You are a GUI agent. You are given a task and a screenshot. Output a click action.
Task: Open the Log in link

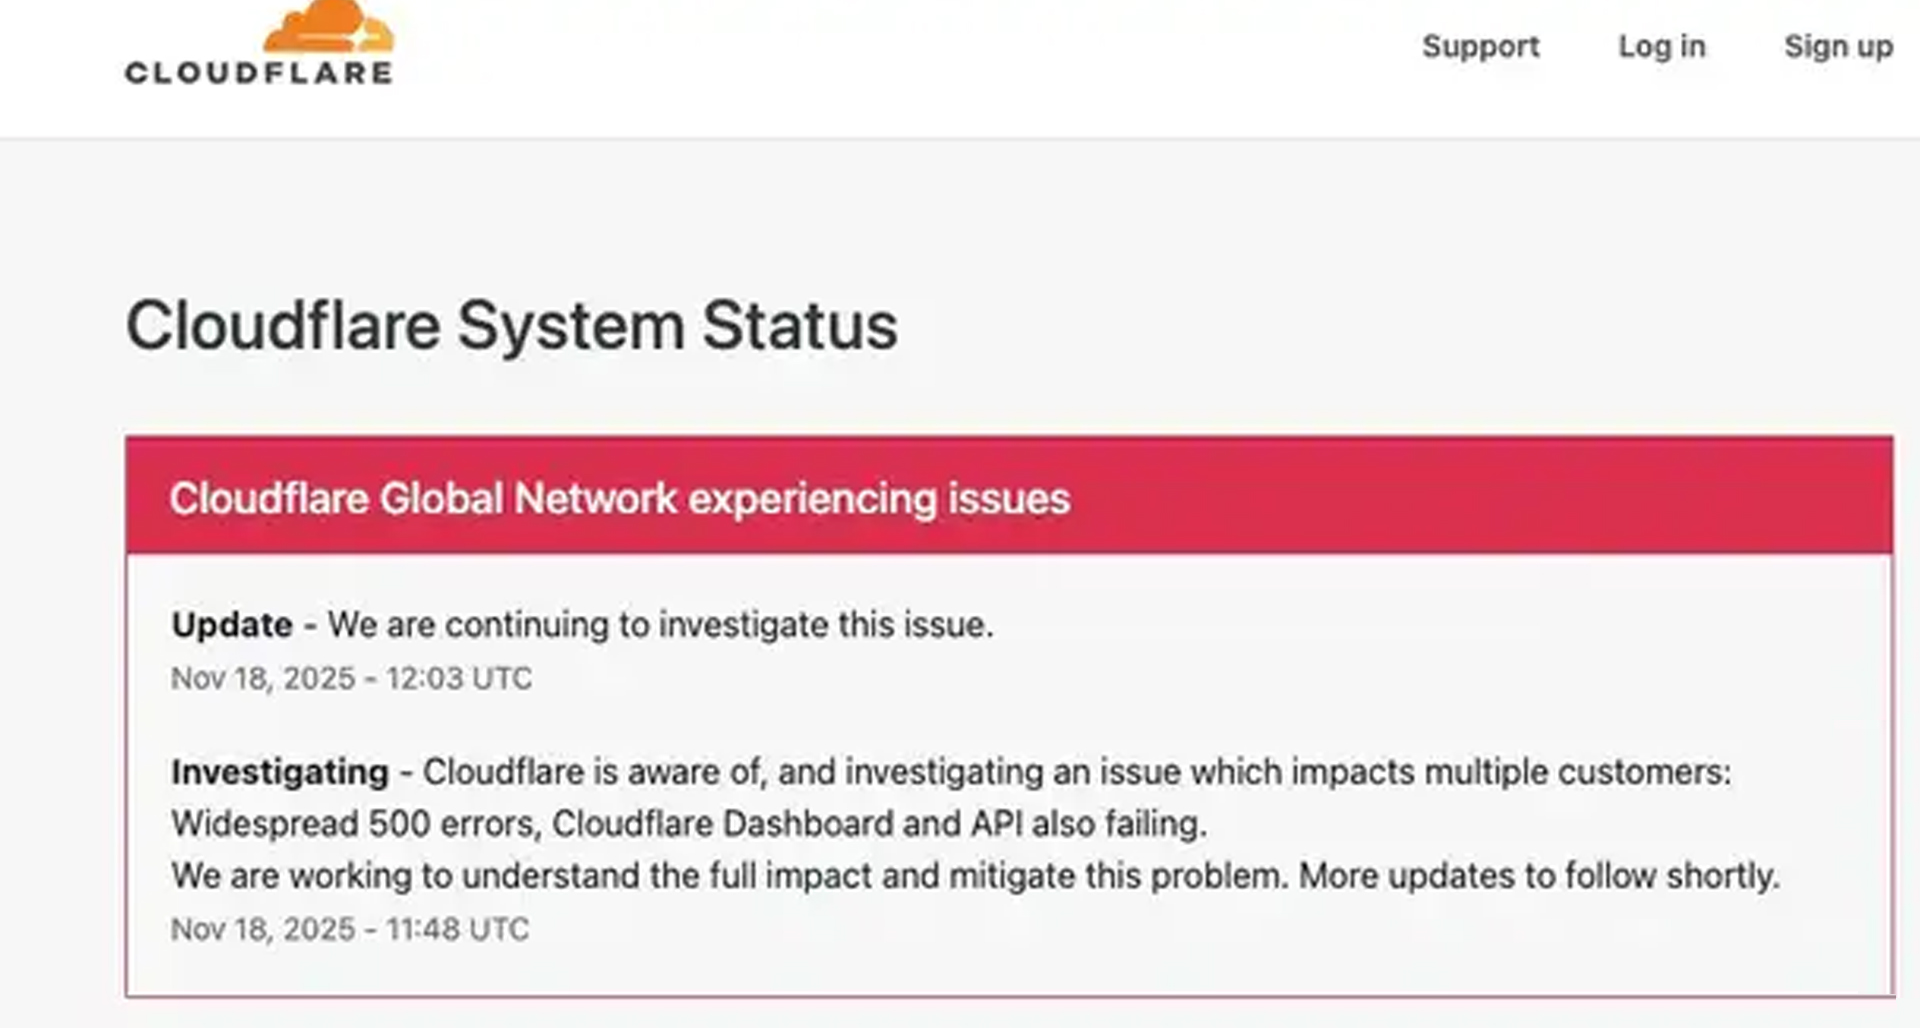click(1661, 47)
